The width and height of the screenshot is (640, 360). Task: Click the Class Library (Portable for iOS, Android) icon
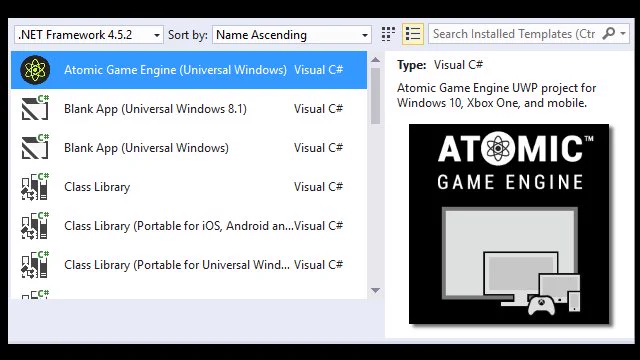(35, 225)
